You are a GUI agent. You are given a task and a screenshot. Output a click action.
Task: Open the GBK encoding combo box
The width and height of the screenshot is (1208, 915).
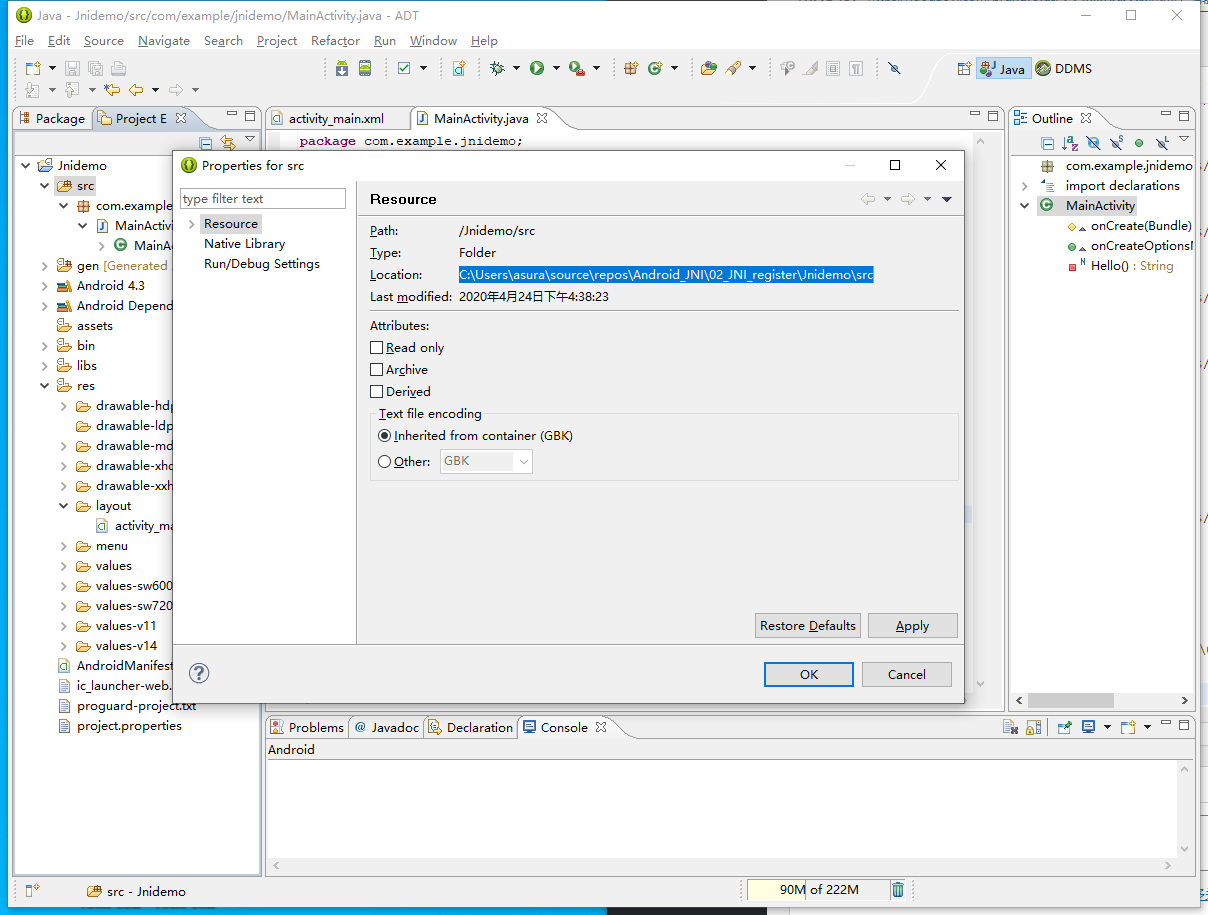pyautogui.click(x=486, y=461)
